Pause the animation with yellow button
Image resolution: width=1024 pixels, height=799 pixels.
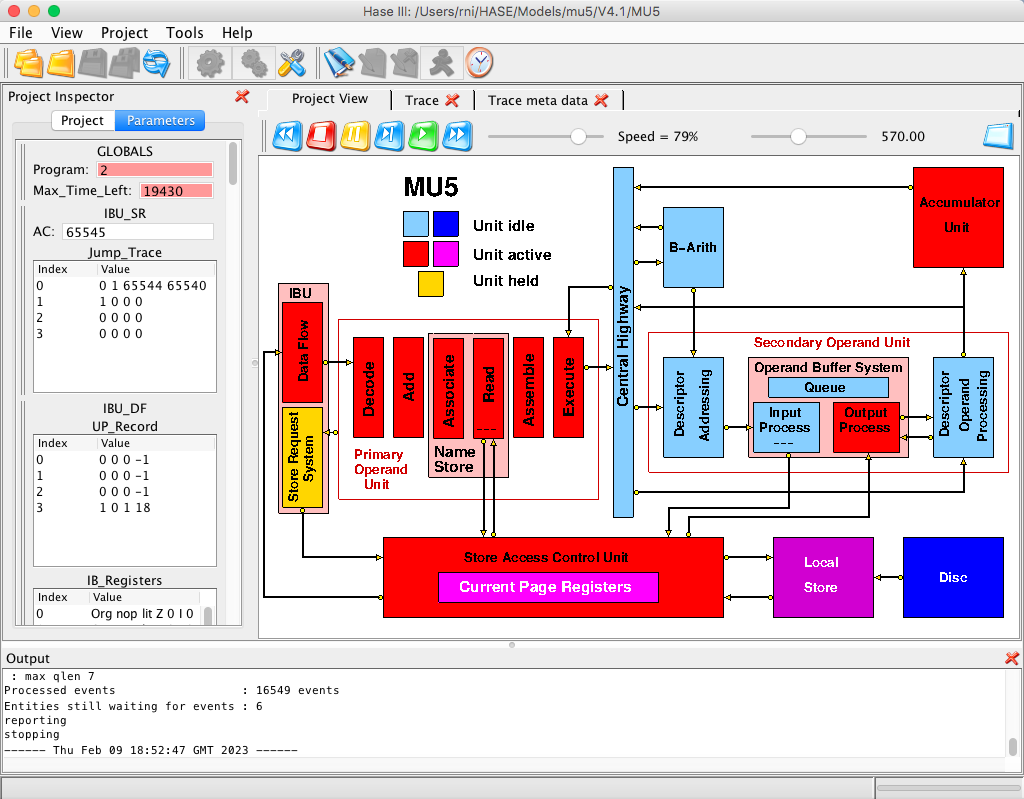click(x=355, y=136)
